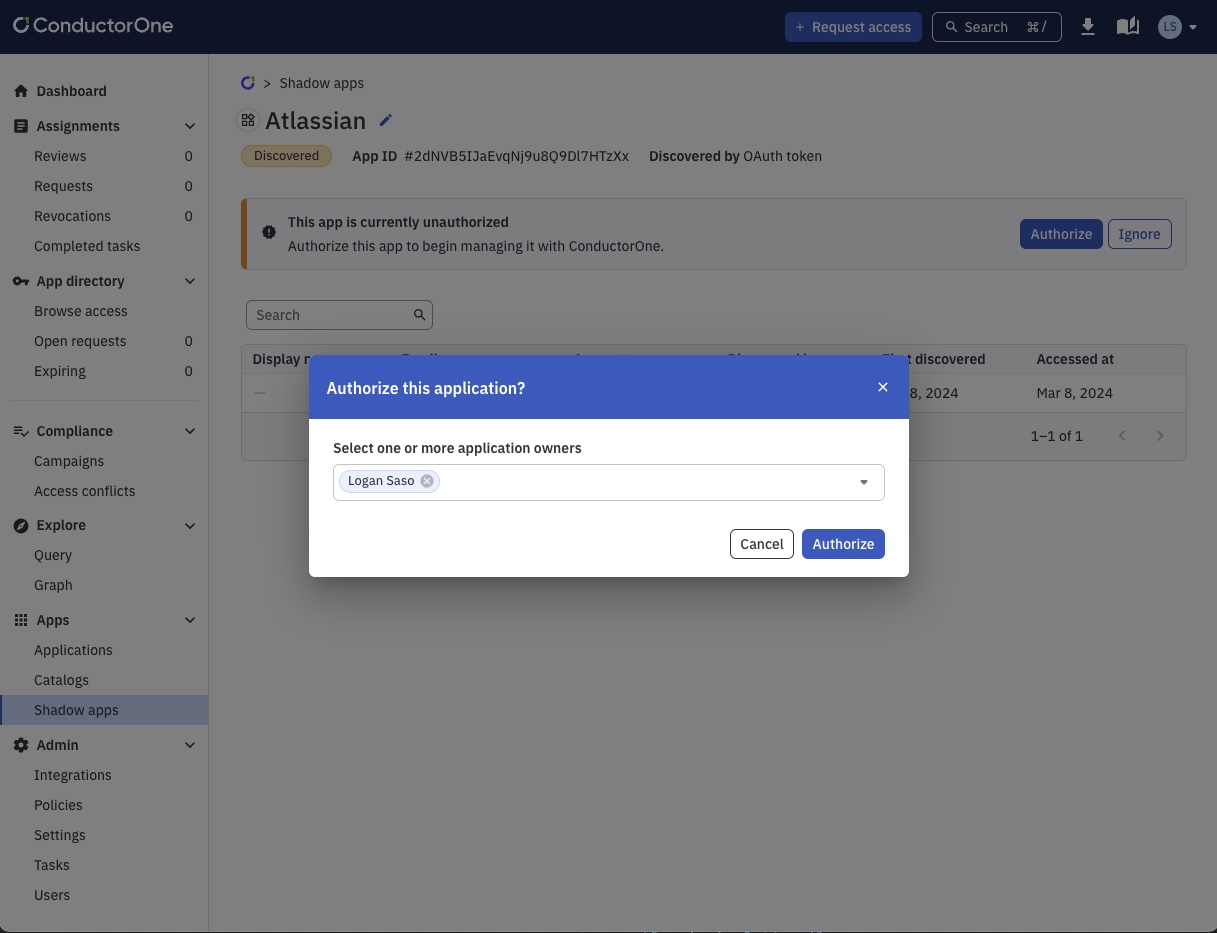Screen dimensions: 1217x933
Task: Close the authorize dialog with the X
Action: pyautogui.click(x=883, y=387)
